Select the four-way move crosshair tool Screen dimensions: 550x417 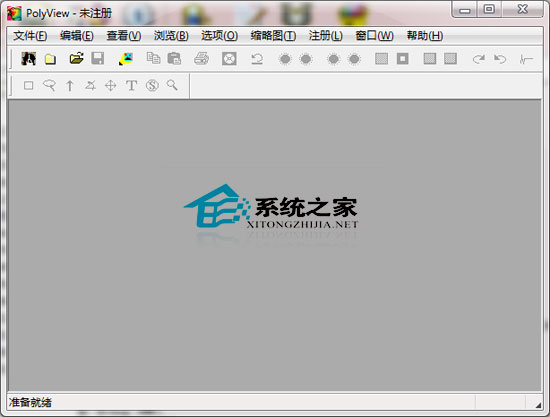pos(111,86)
